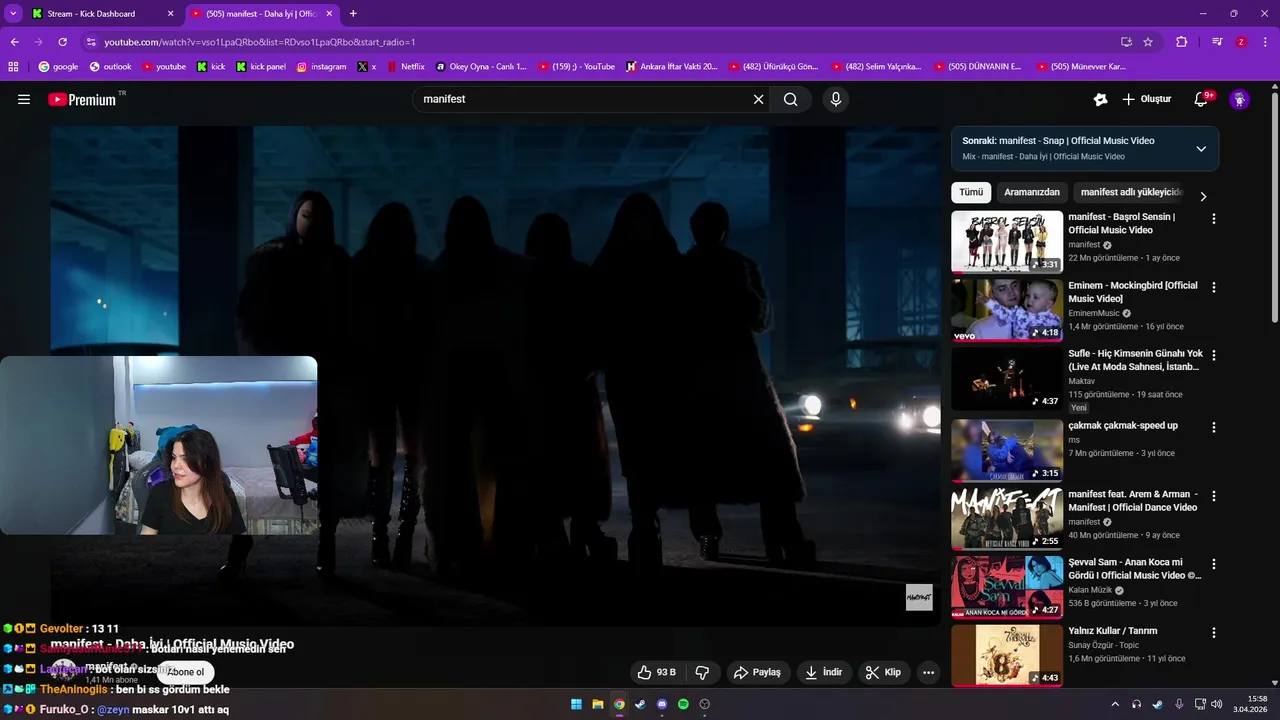
Task: Click the Klip button
Action: (x=883, y=672)
